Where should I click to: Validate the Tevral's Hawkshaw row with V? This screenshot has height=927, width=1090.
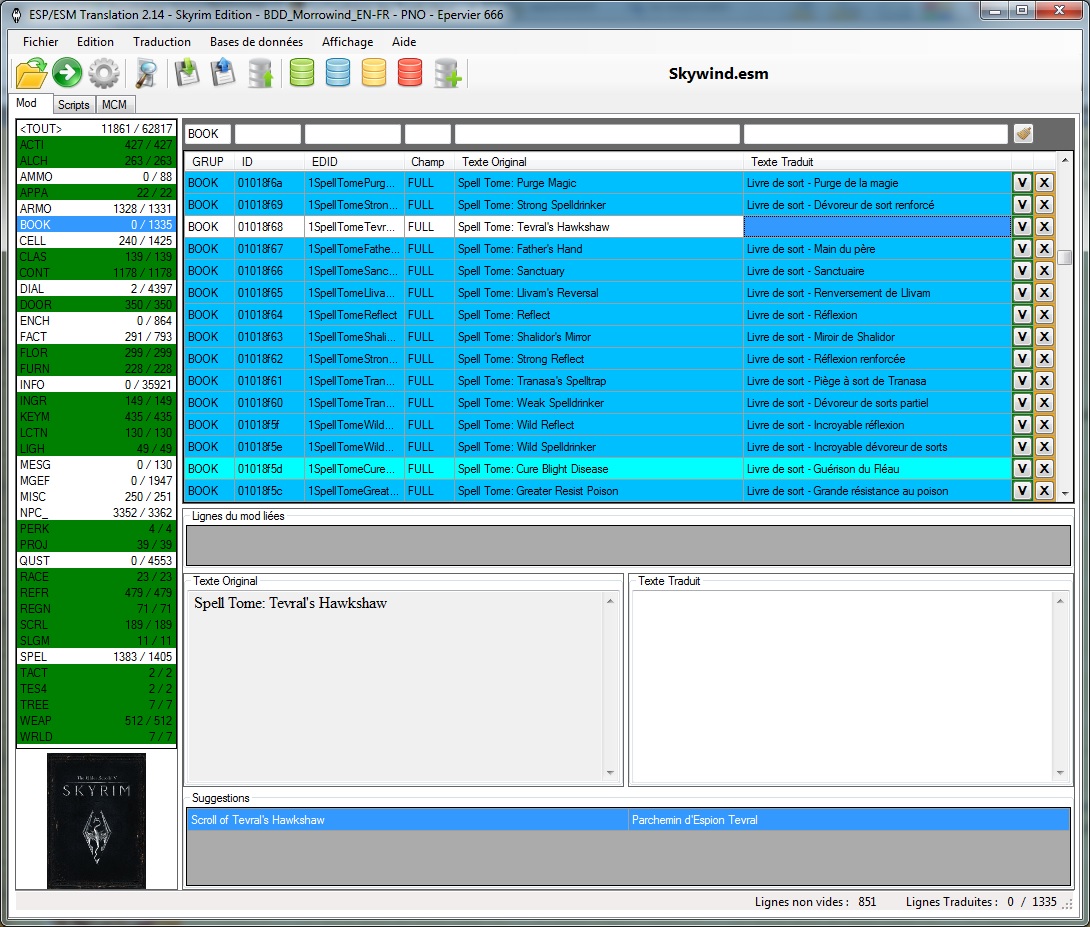coord(1022,227)
